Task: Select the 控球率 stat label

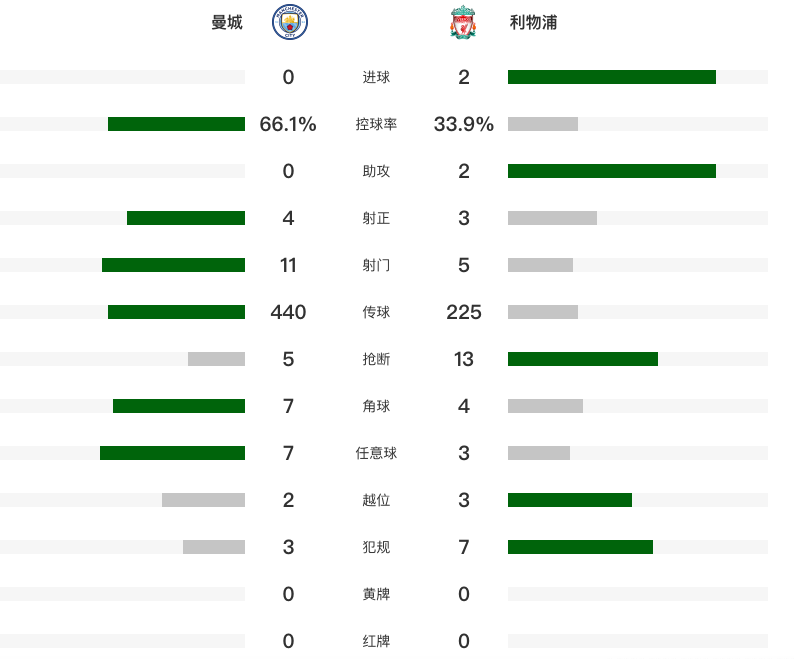Action: 376,124
